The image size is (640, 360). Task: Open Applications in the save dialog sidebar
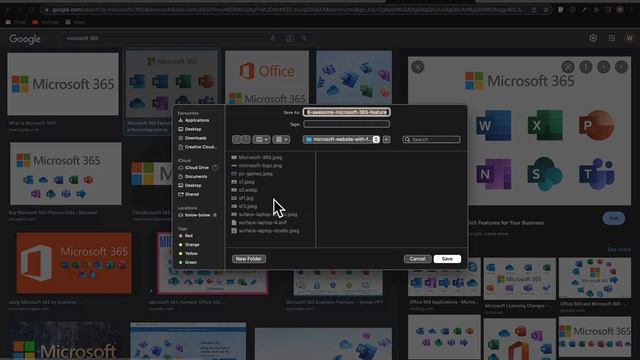[x=194, y=120]
